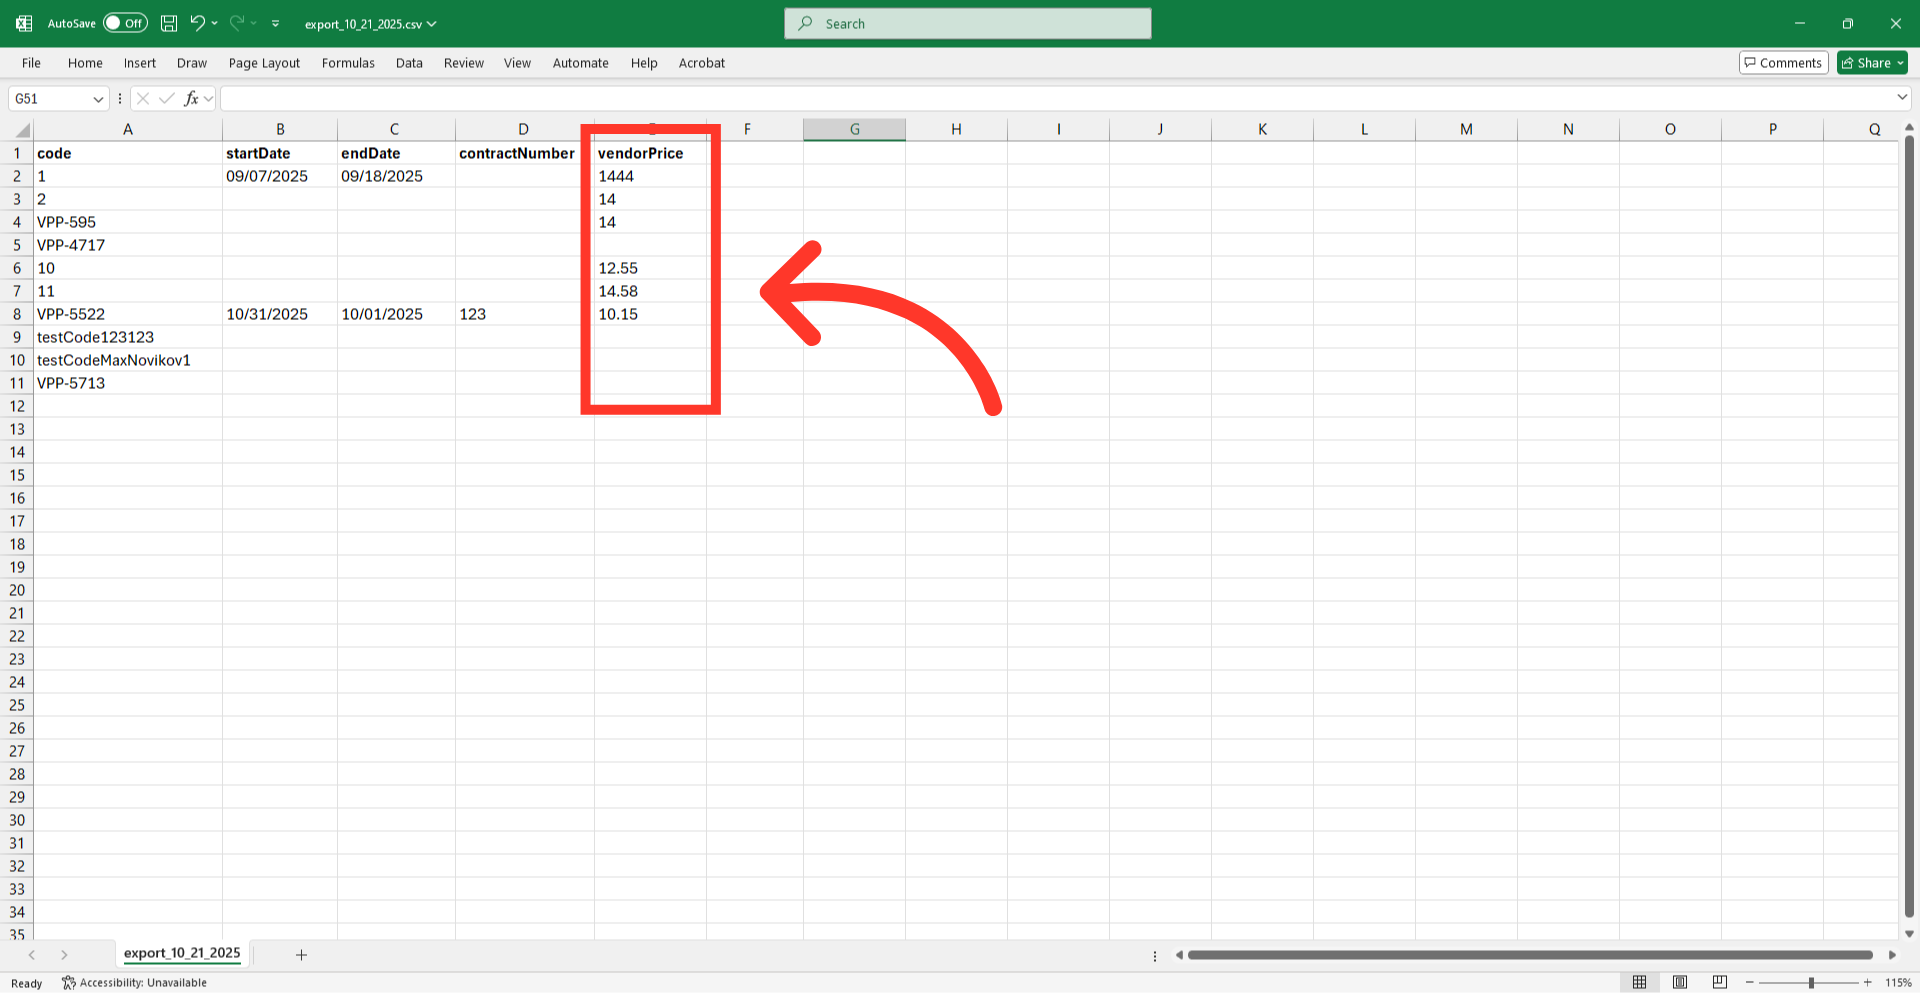Toggle the AutoSave switch

click(125, 23)
